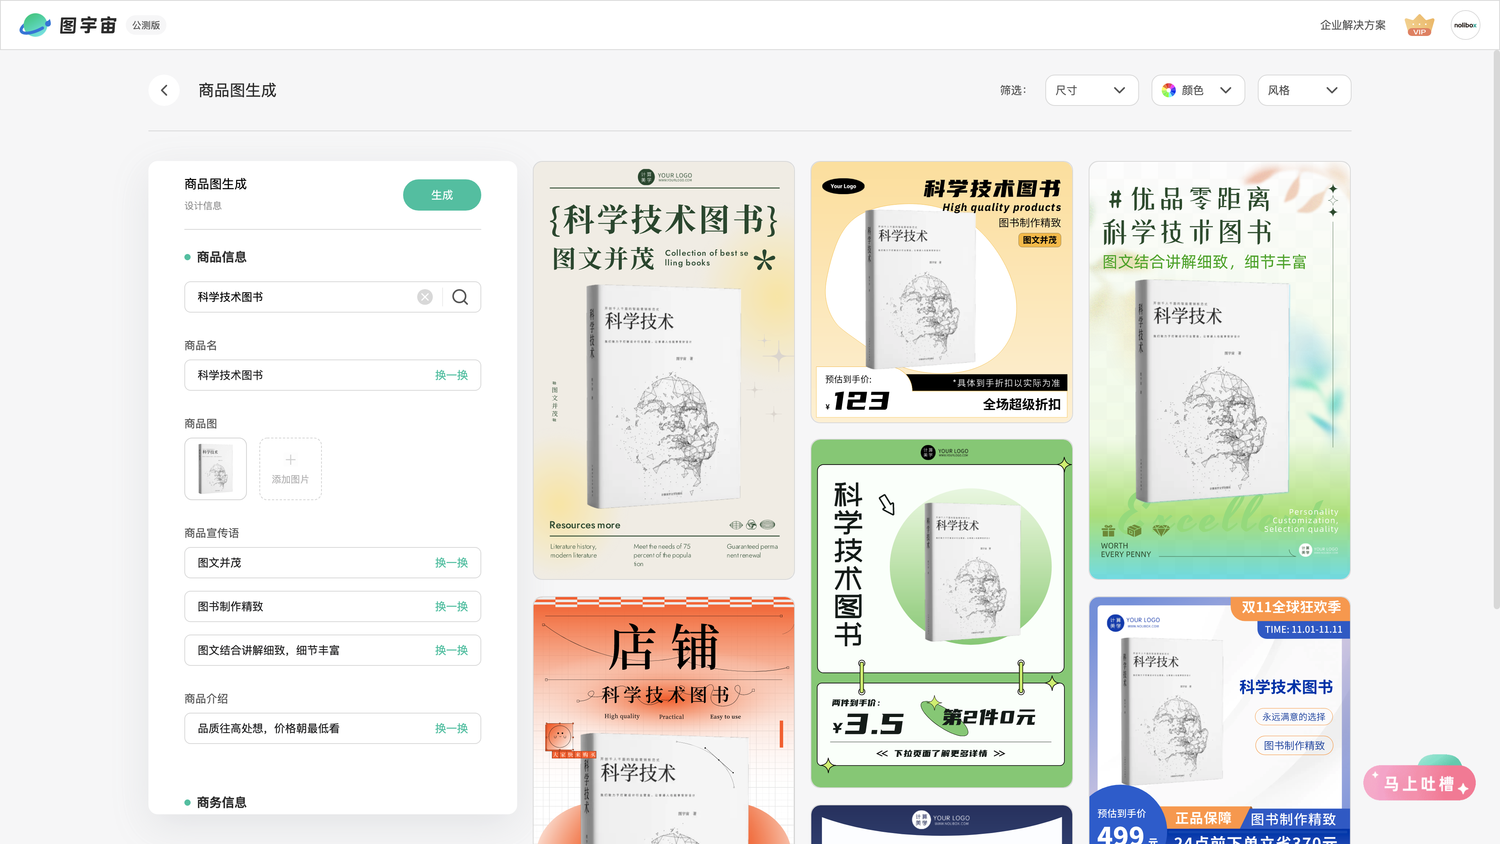Image resolution: width=1500 pixels, height=844 pixels.
Task: Click the magnifier search icon
Action: coord(460,297)
